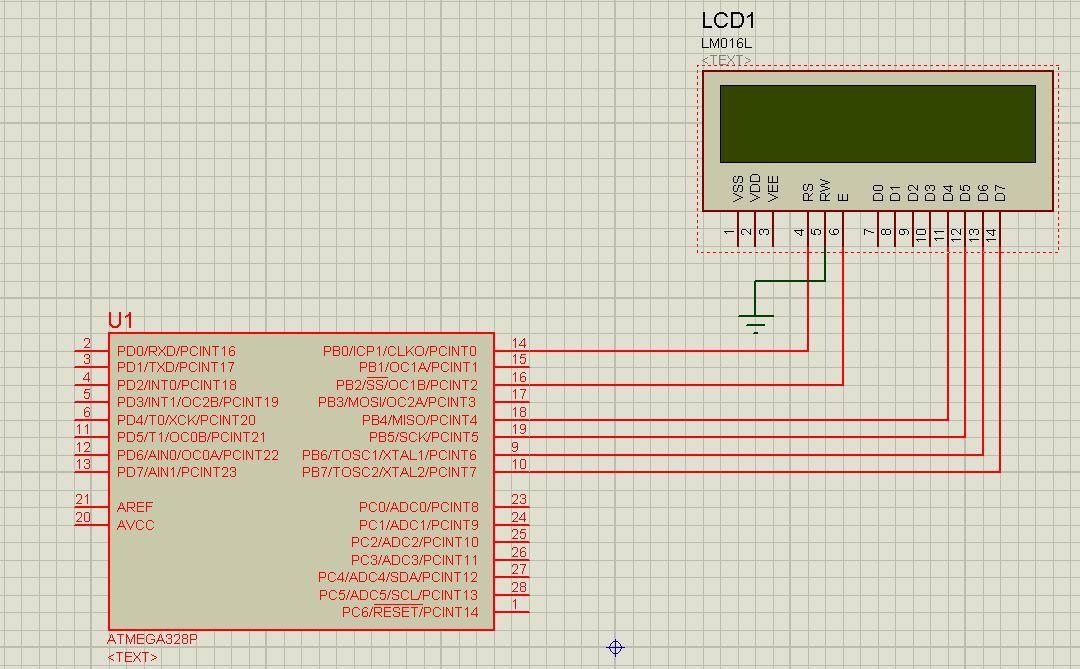Click the PD5/T1/OC0B/PCINT21 pin label
Viewport: 1080px width, 669px height.
tap(191, 437)
